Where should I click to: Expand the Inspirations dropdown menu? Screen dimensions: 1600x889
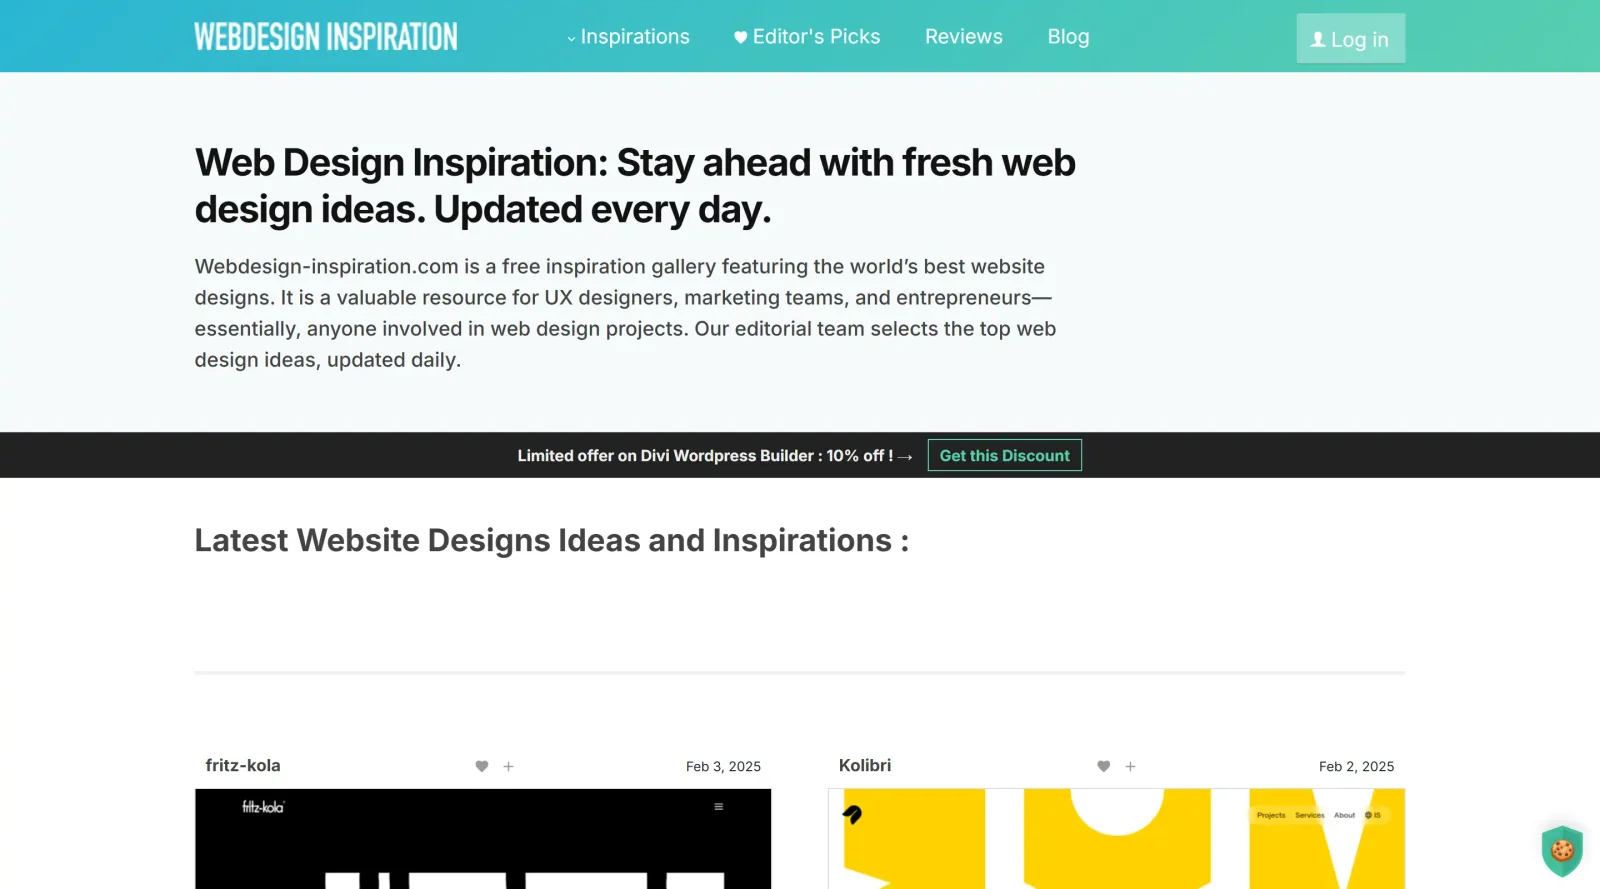click(634, 36)
